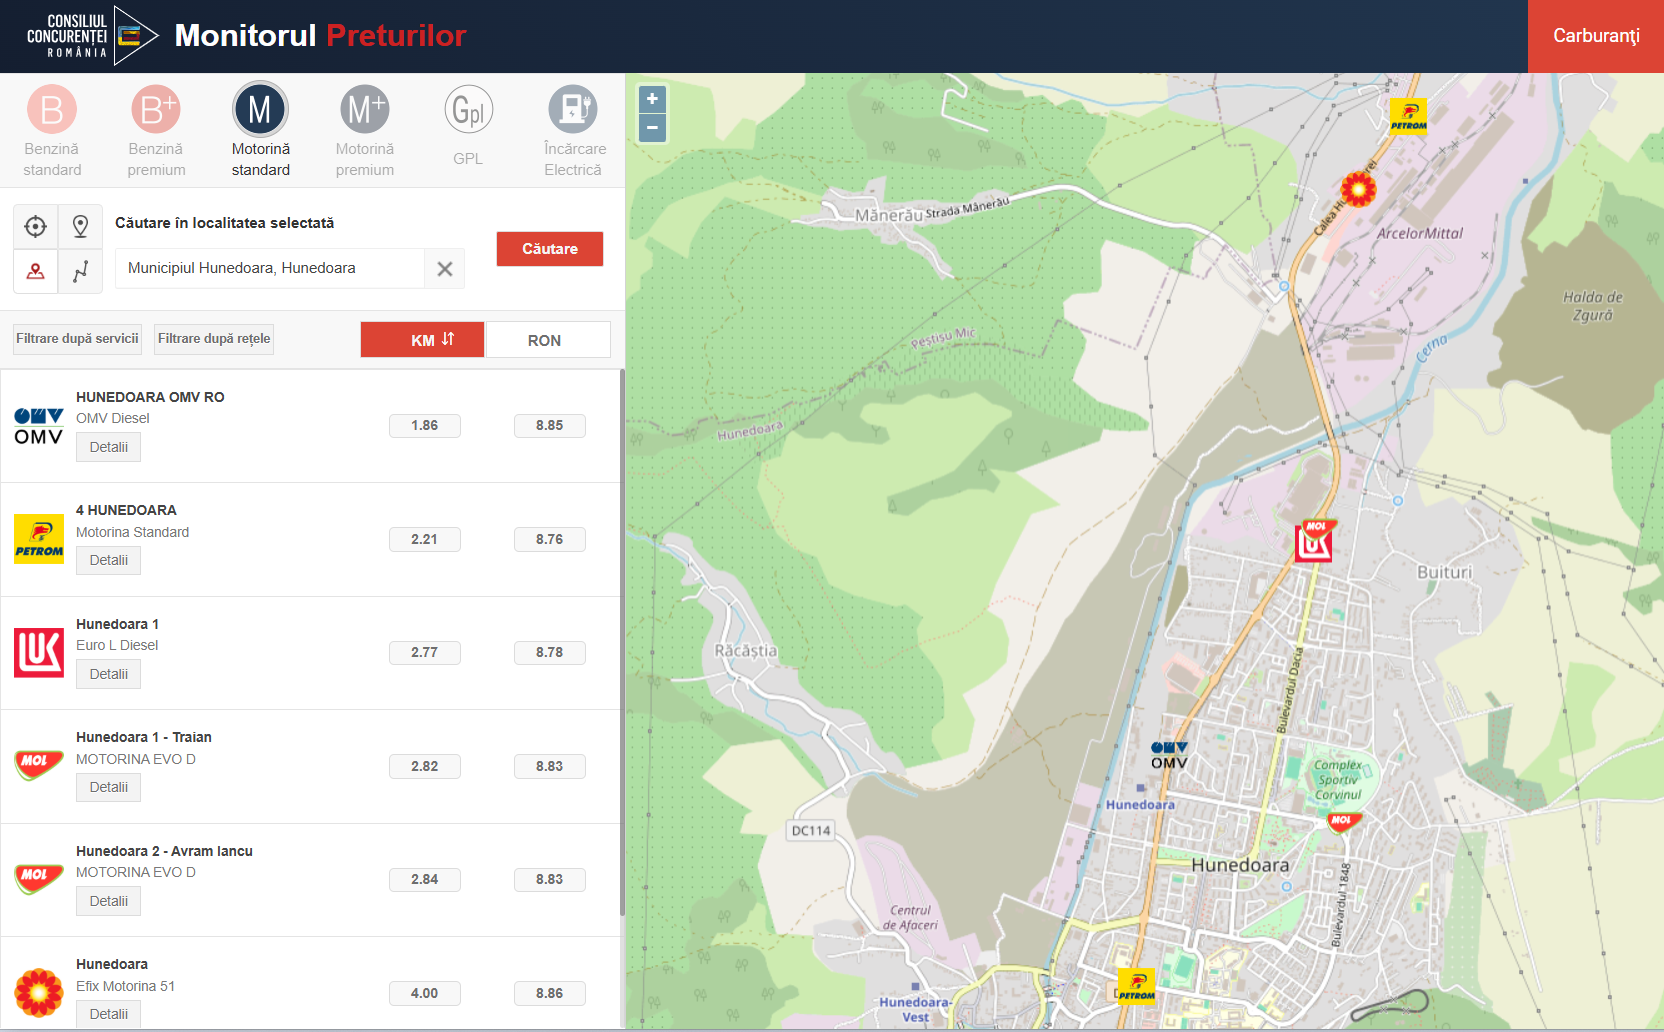
Task: Open Filtrare după rețele filter
Action: tap(214, 339)
